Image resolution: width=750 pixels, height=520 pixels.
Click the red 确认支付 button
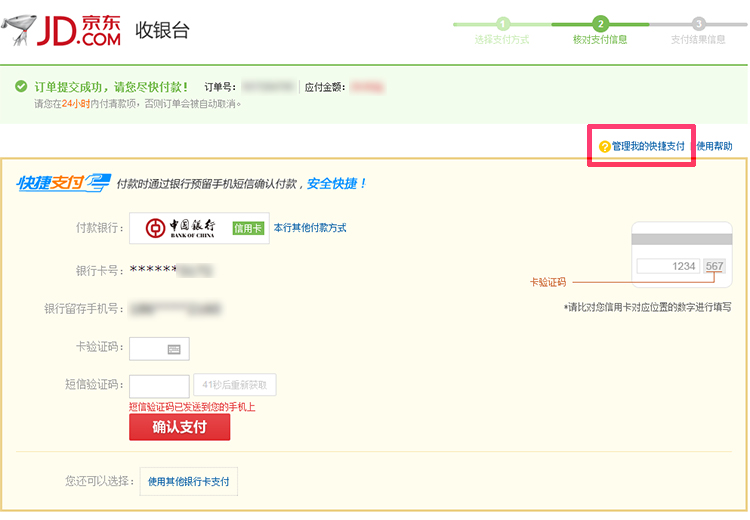click(x=179, y=427)
